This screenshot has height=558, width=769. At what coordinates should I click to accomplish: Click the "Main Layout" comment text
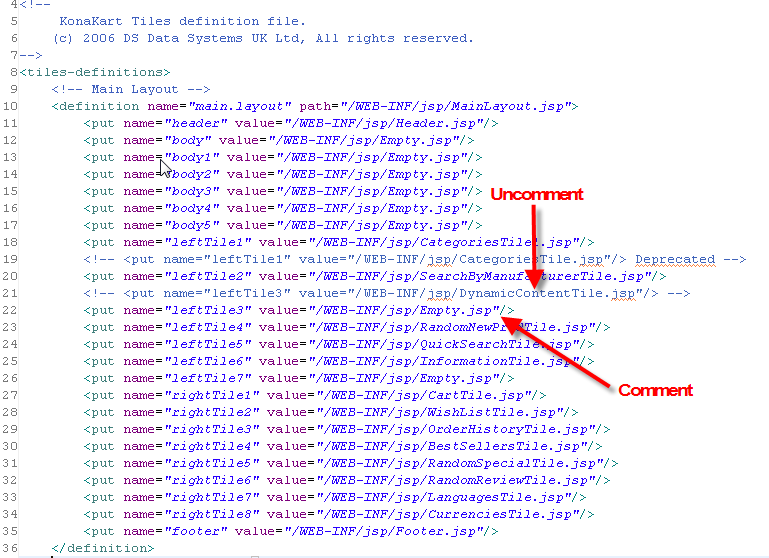point(134,89)
